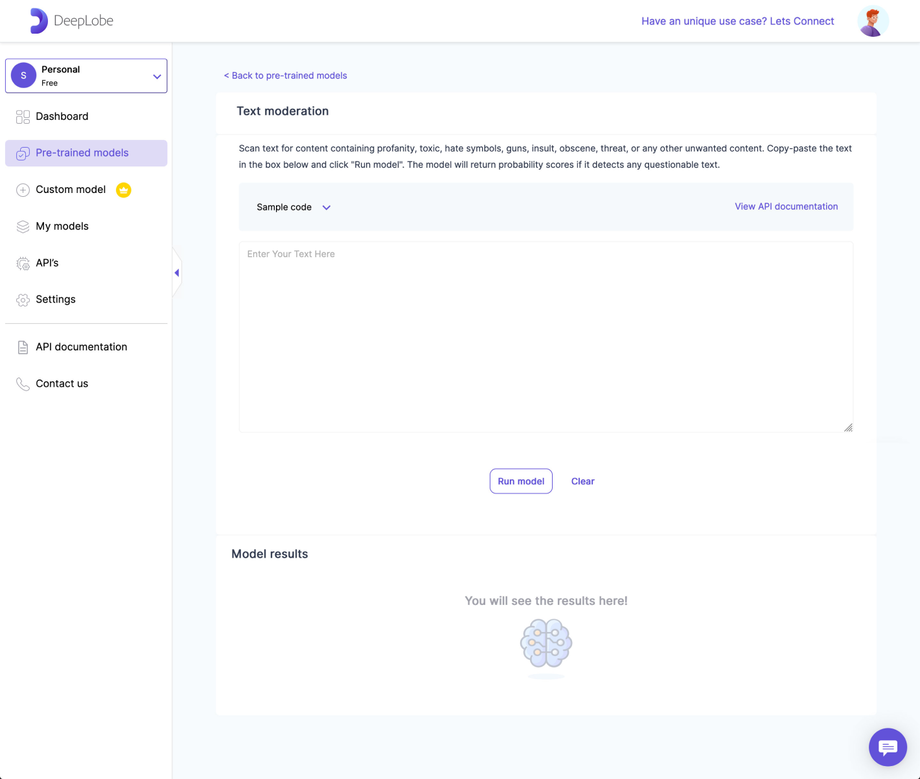Click inside the Enter Your Text Here field
Image resolution: width=920 pixels, height=779 pixels.
pyautogui.click(x=545, y=335)
